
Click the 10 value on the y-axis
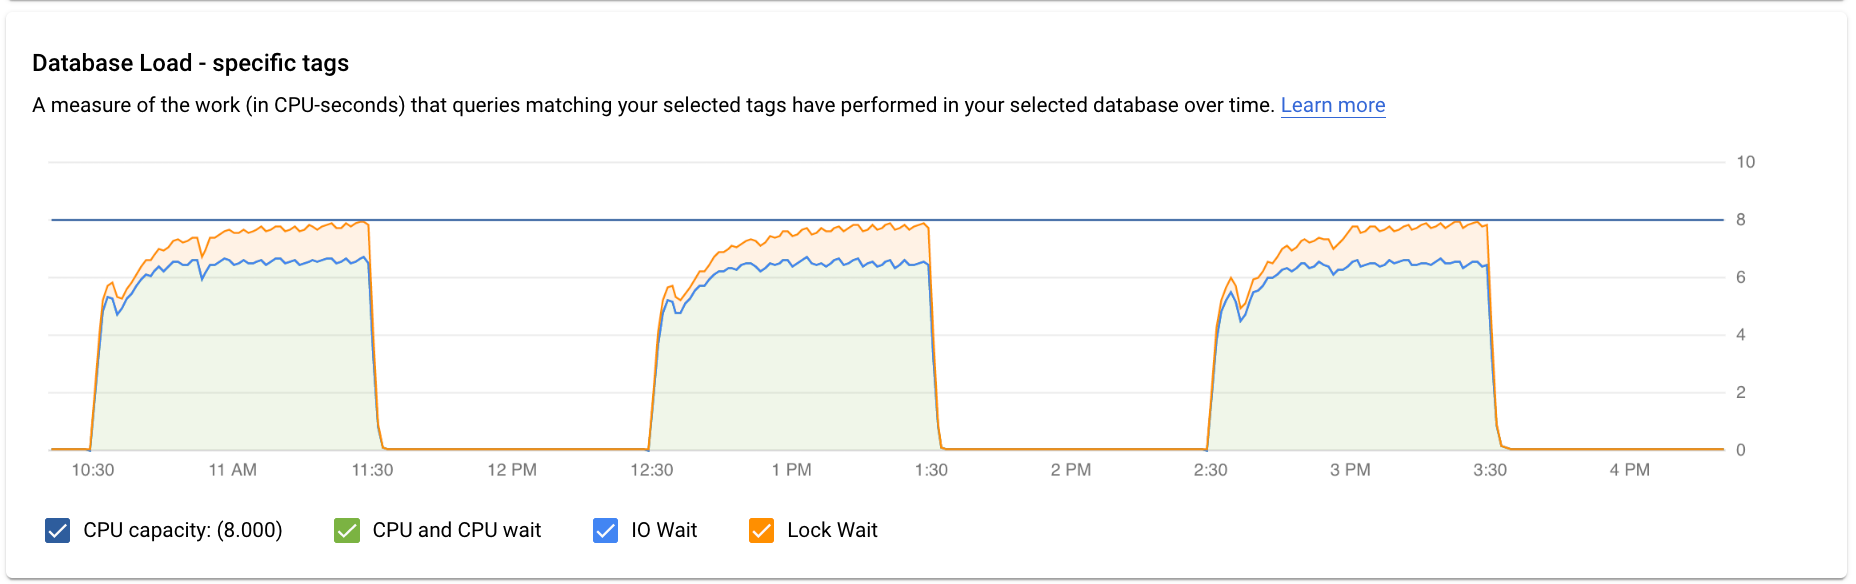(1745, 161)
